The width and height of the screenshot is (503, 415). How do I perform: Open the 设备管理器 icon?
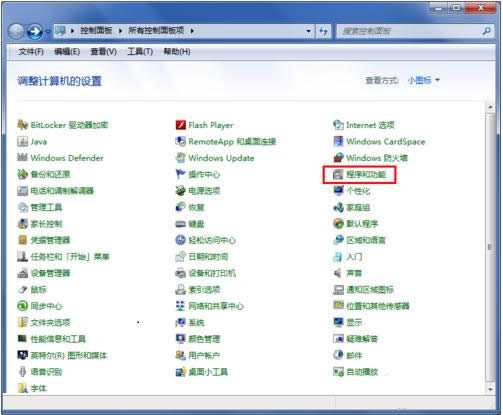point(22,273)
